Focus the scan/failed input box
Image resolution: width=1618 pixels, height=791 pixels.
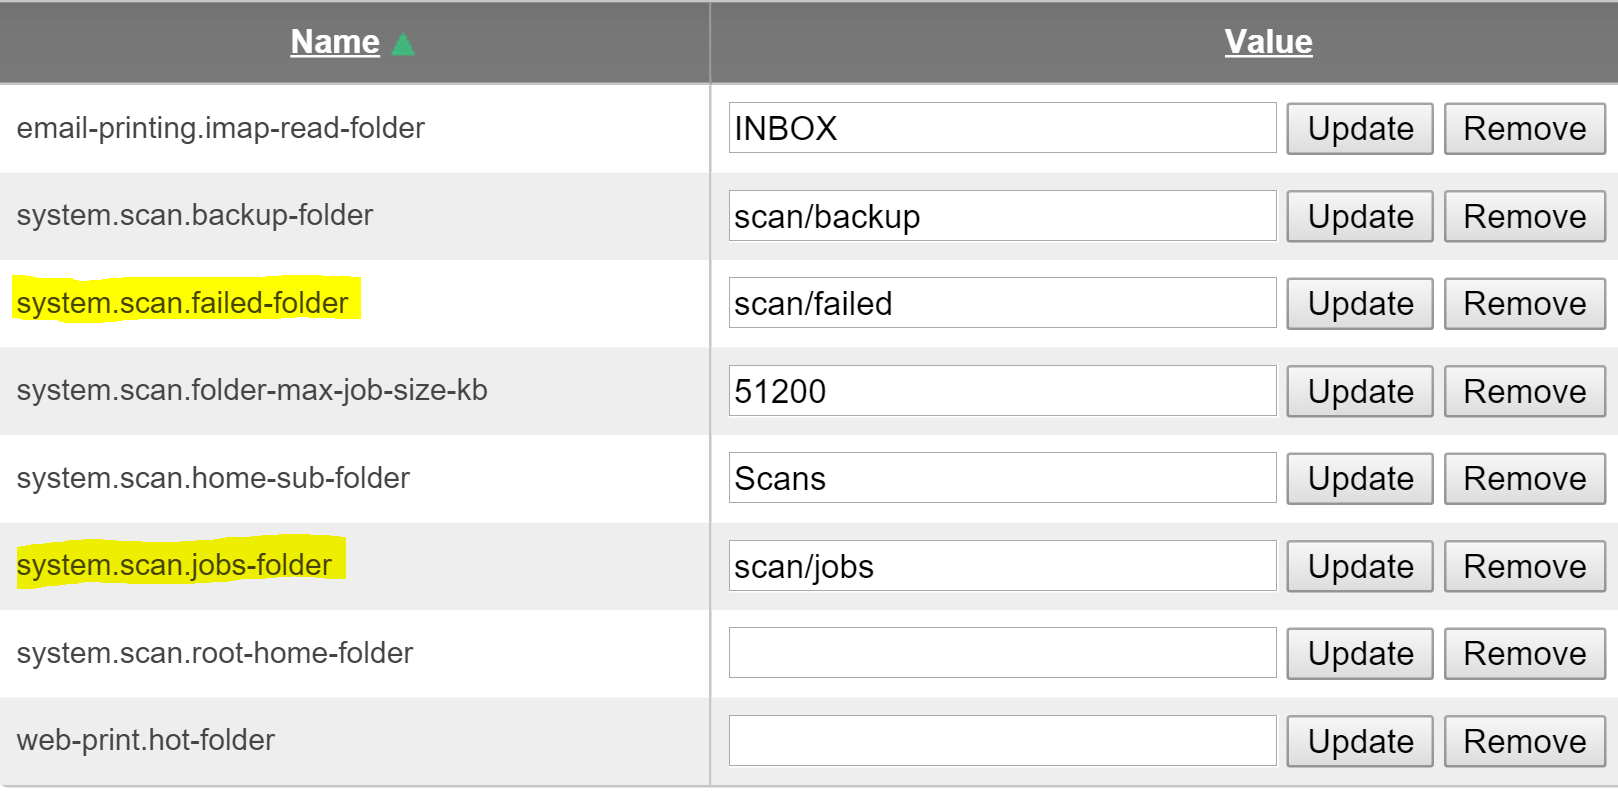click(x=1002, y=303)
